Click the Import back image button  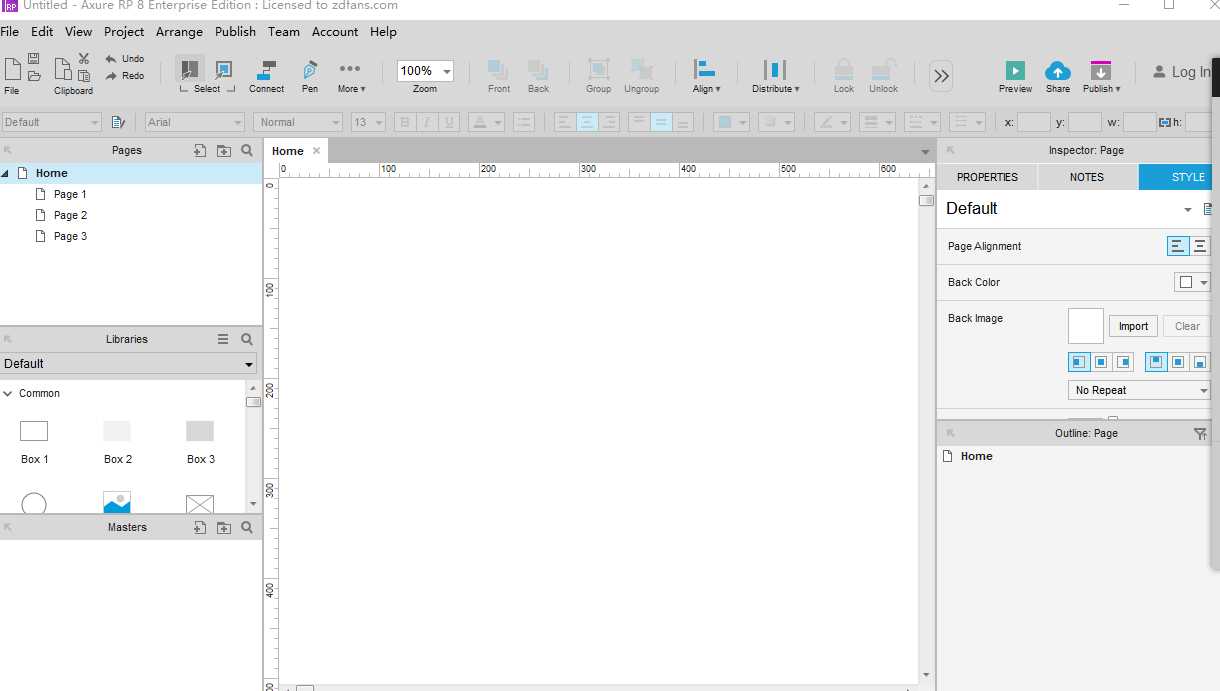click(x=1133, y=326)
